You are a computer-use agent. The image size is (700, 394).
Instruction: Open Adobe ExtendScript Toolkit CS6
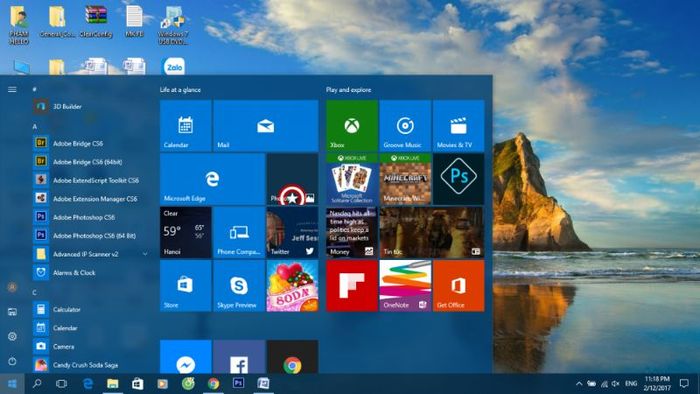coord(91,180)
